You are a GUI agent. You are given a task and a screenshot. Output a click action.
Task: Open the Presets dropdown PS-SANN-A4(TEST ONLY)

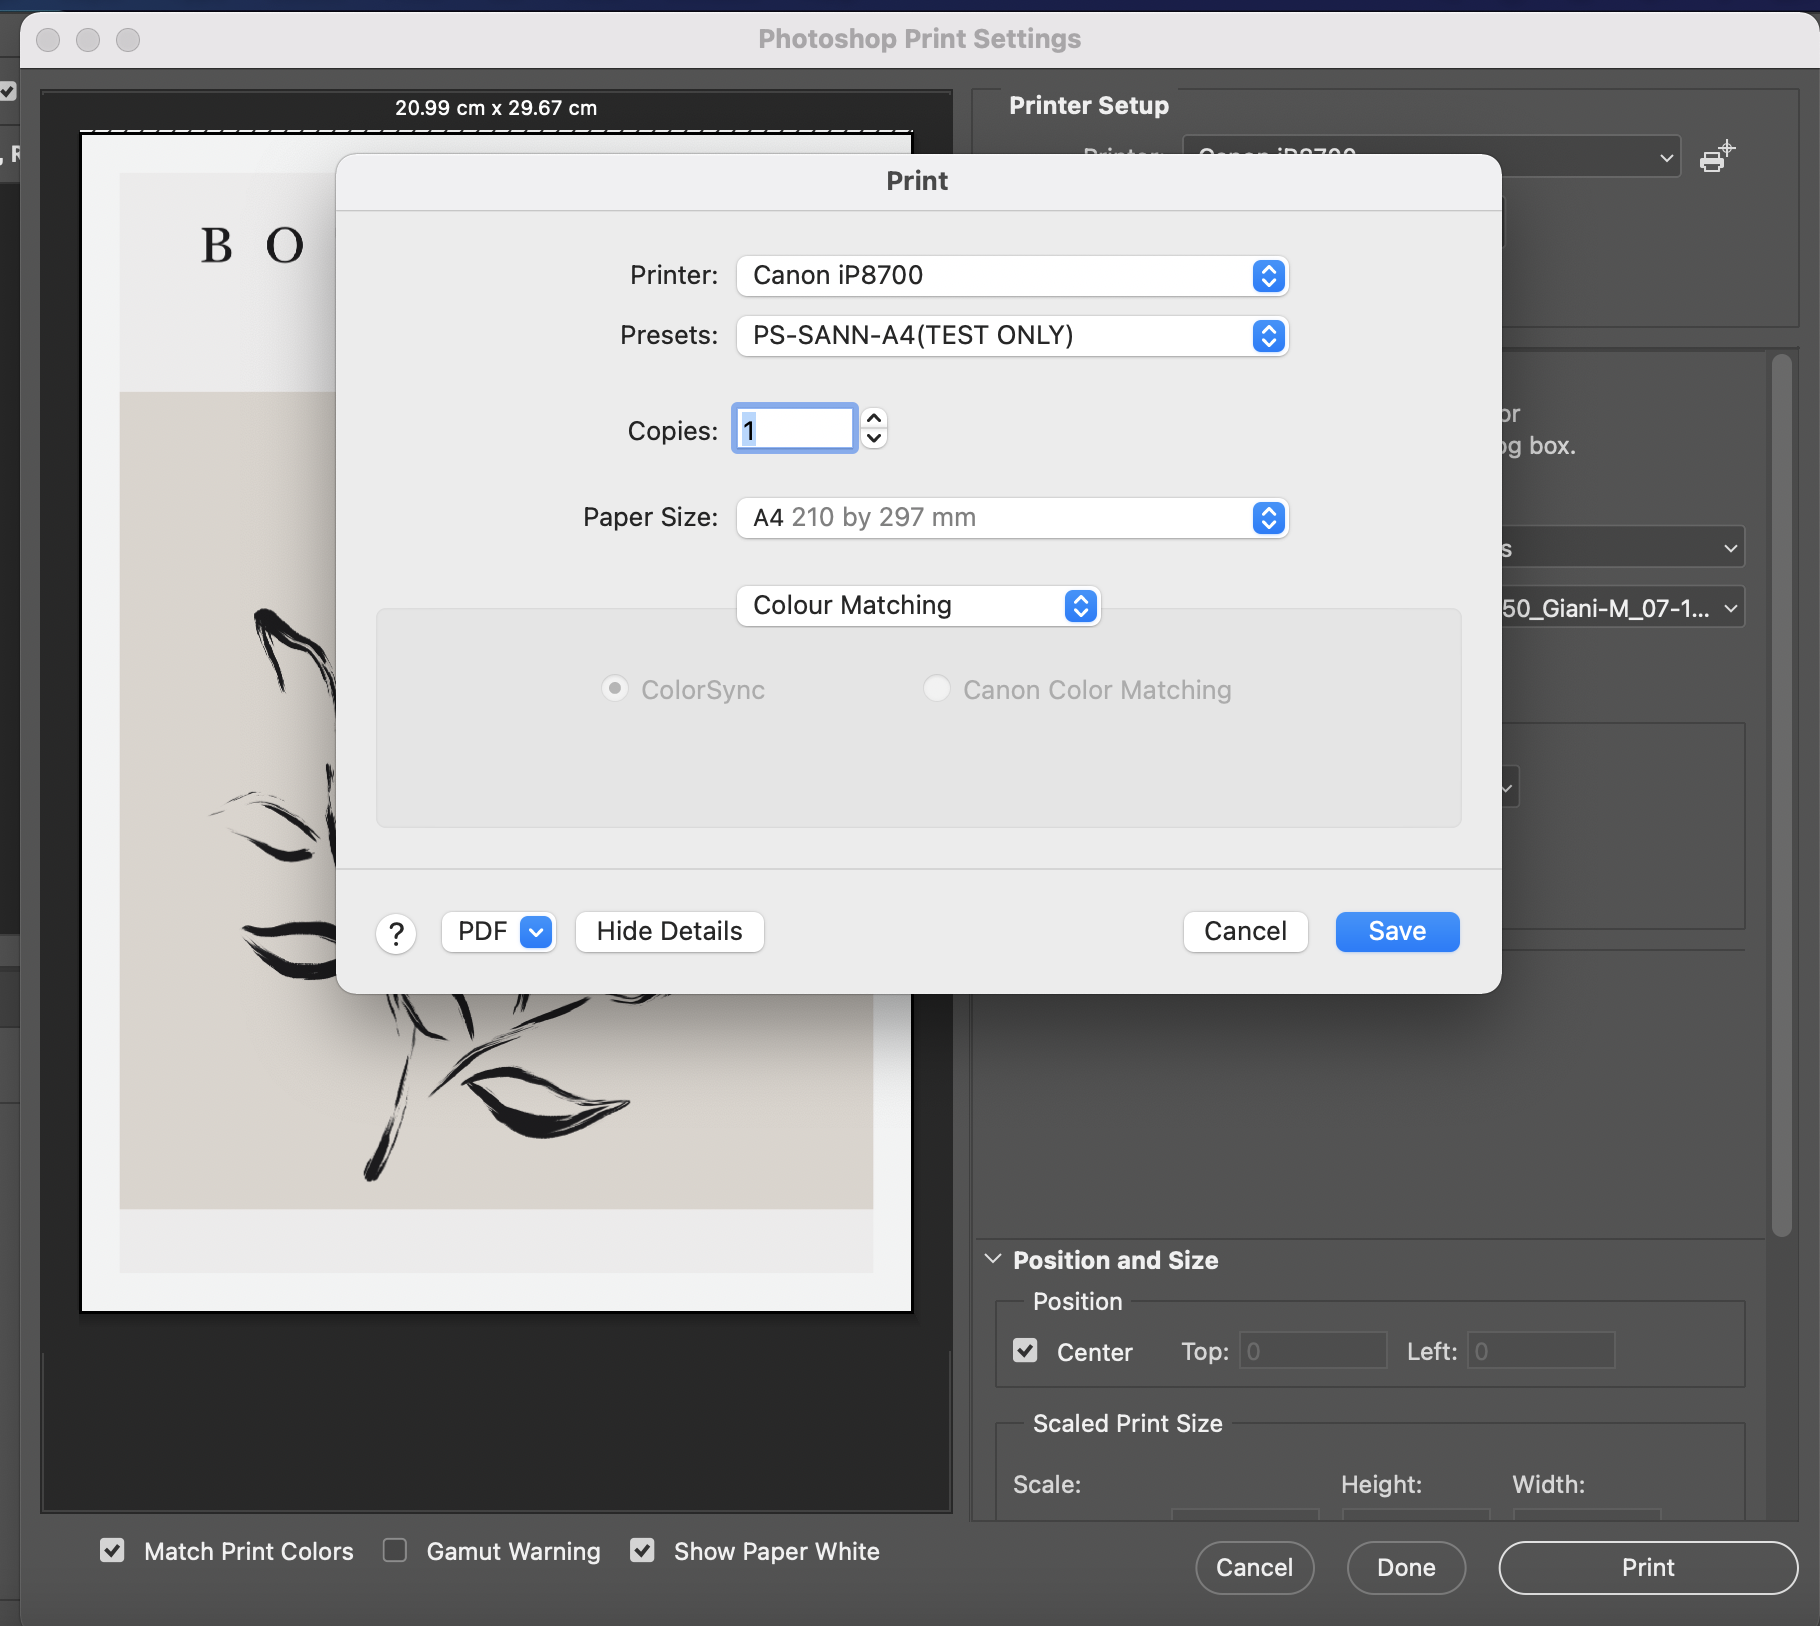coord(1012,336)
